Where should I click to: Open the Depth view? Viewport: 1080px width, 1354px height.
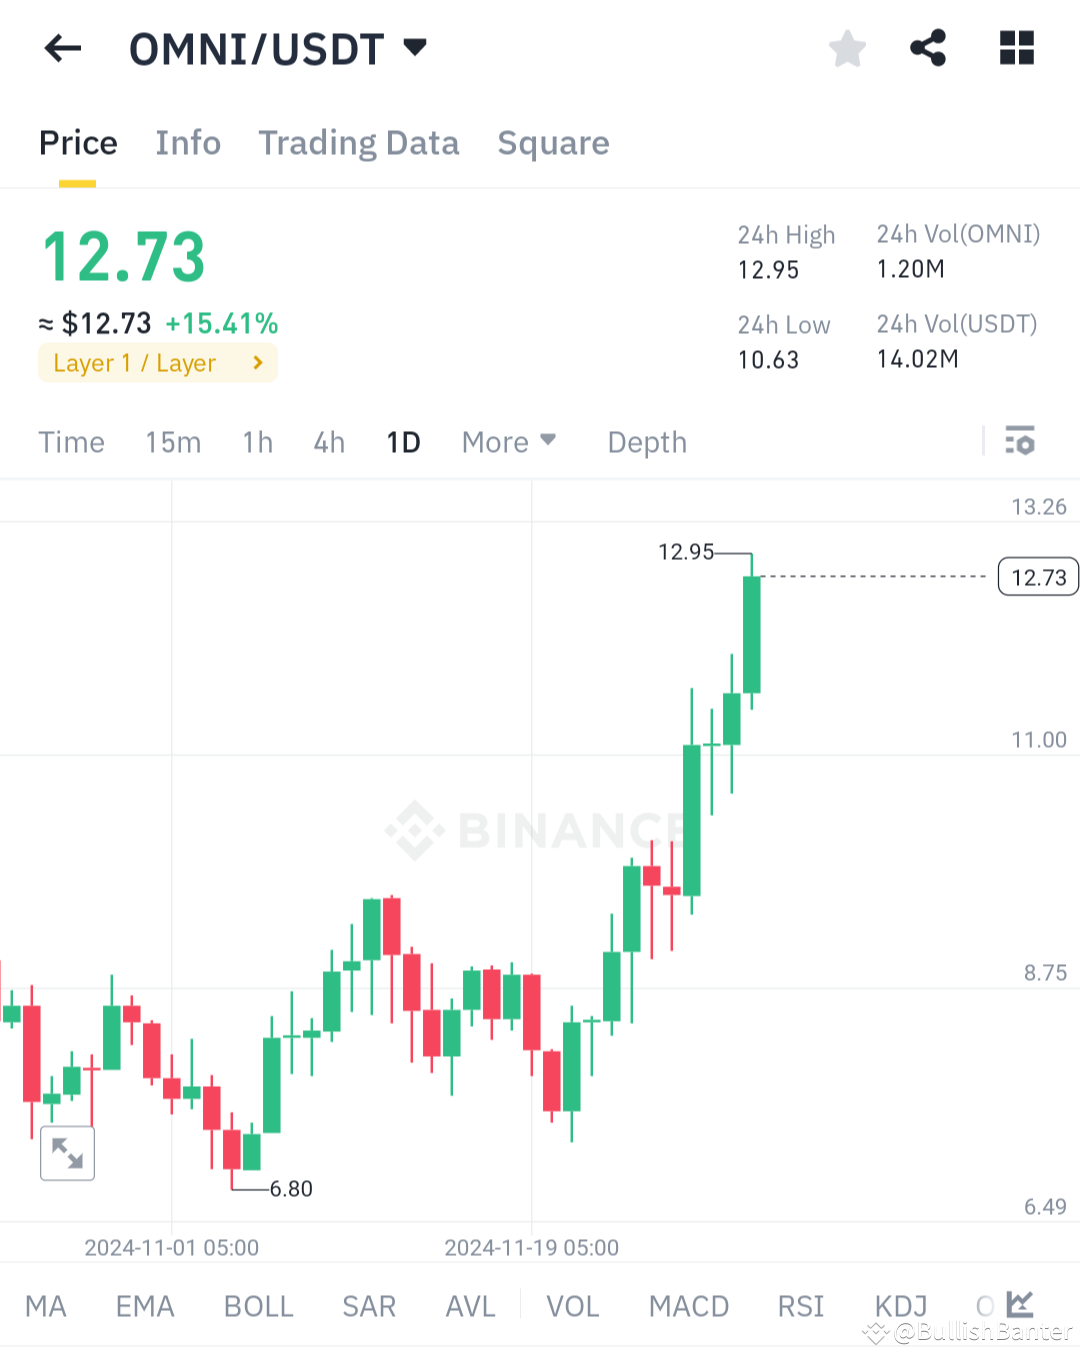click(646, 441)
